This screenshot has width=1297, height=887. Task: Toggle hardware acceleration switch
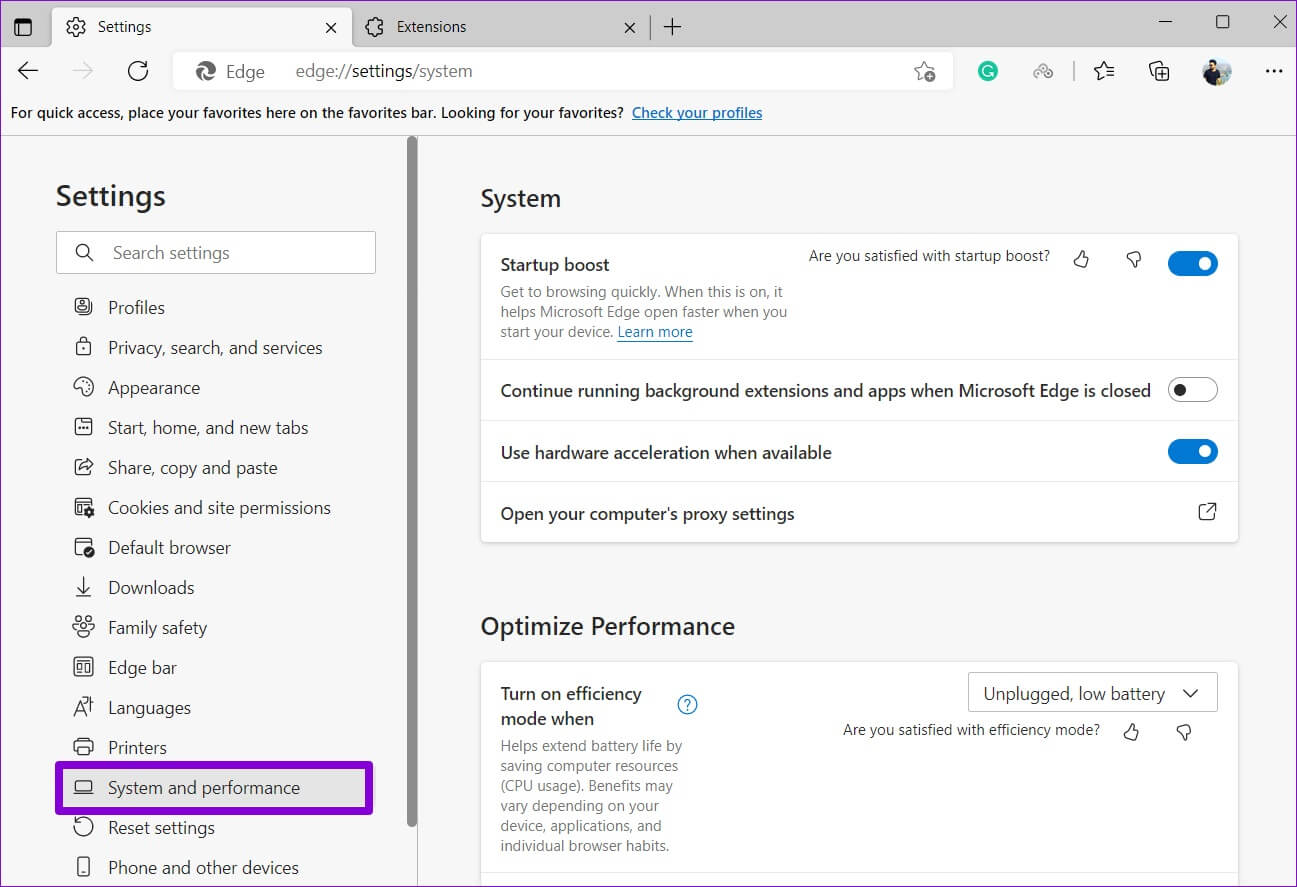point(1192,452)
